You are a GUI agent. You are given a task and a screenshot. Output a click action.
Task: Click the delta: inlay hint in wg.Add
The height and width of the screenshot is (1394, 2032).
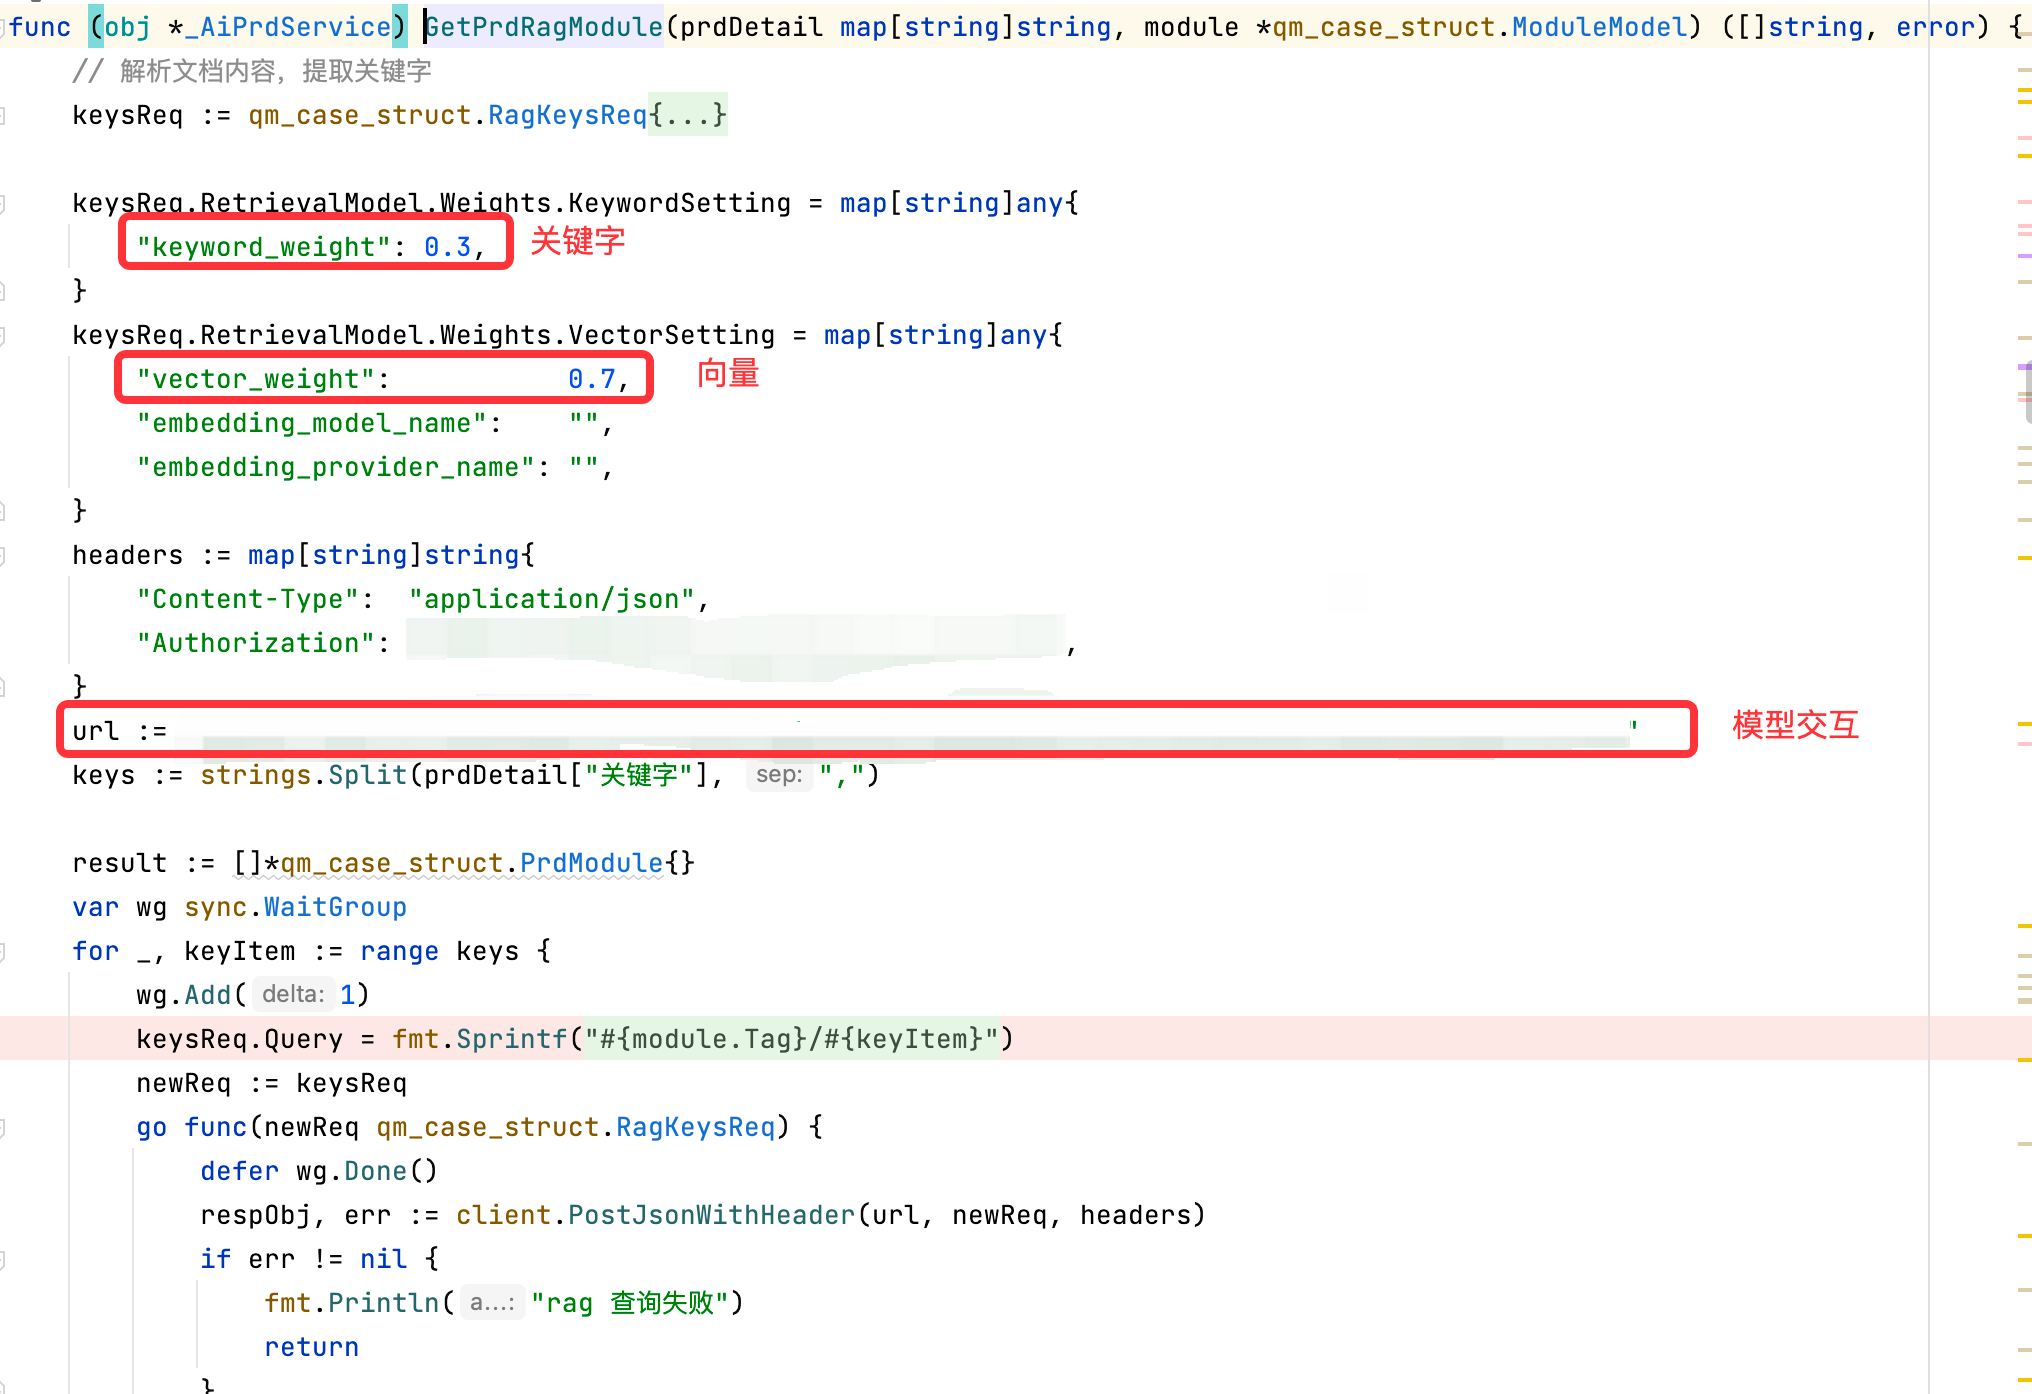(x=293, y=995)
